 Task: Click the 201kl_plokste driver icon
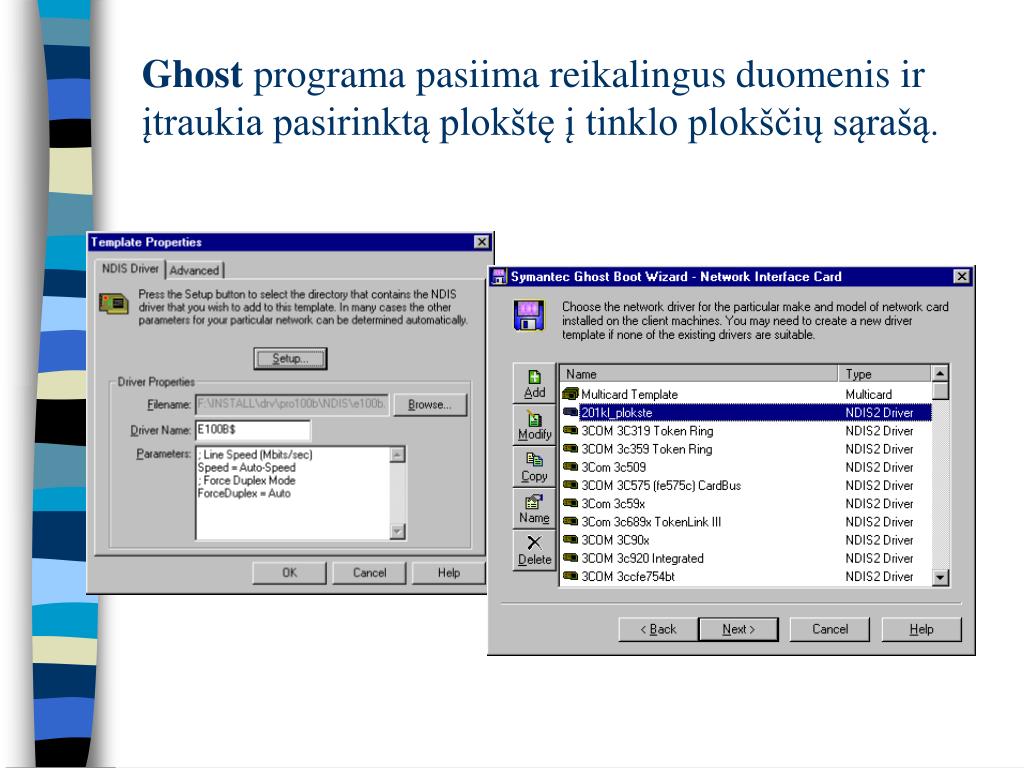[570, 412]
